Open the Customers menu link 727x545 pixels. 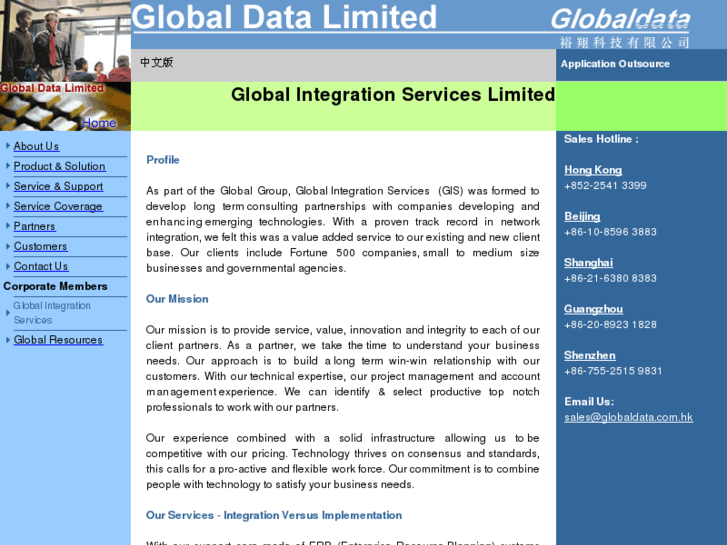click(x=40, y=246)
